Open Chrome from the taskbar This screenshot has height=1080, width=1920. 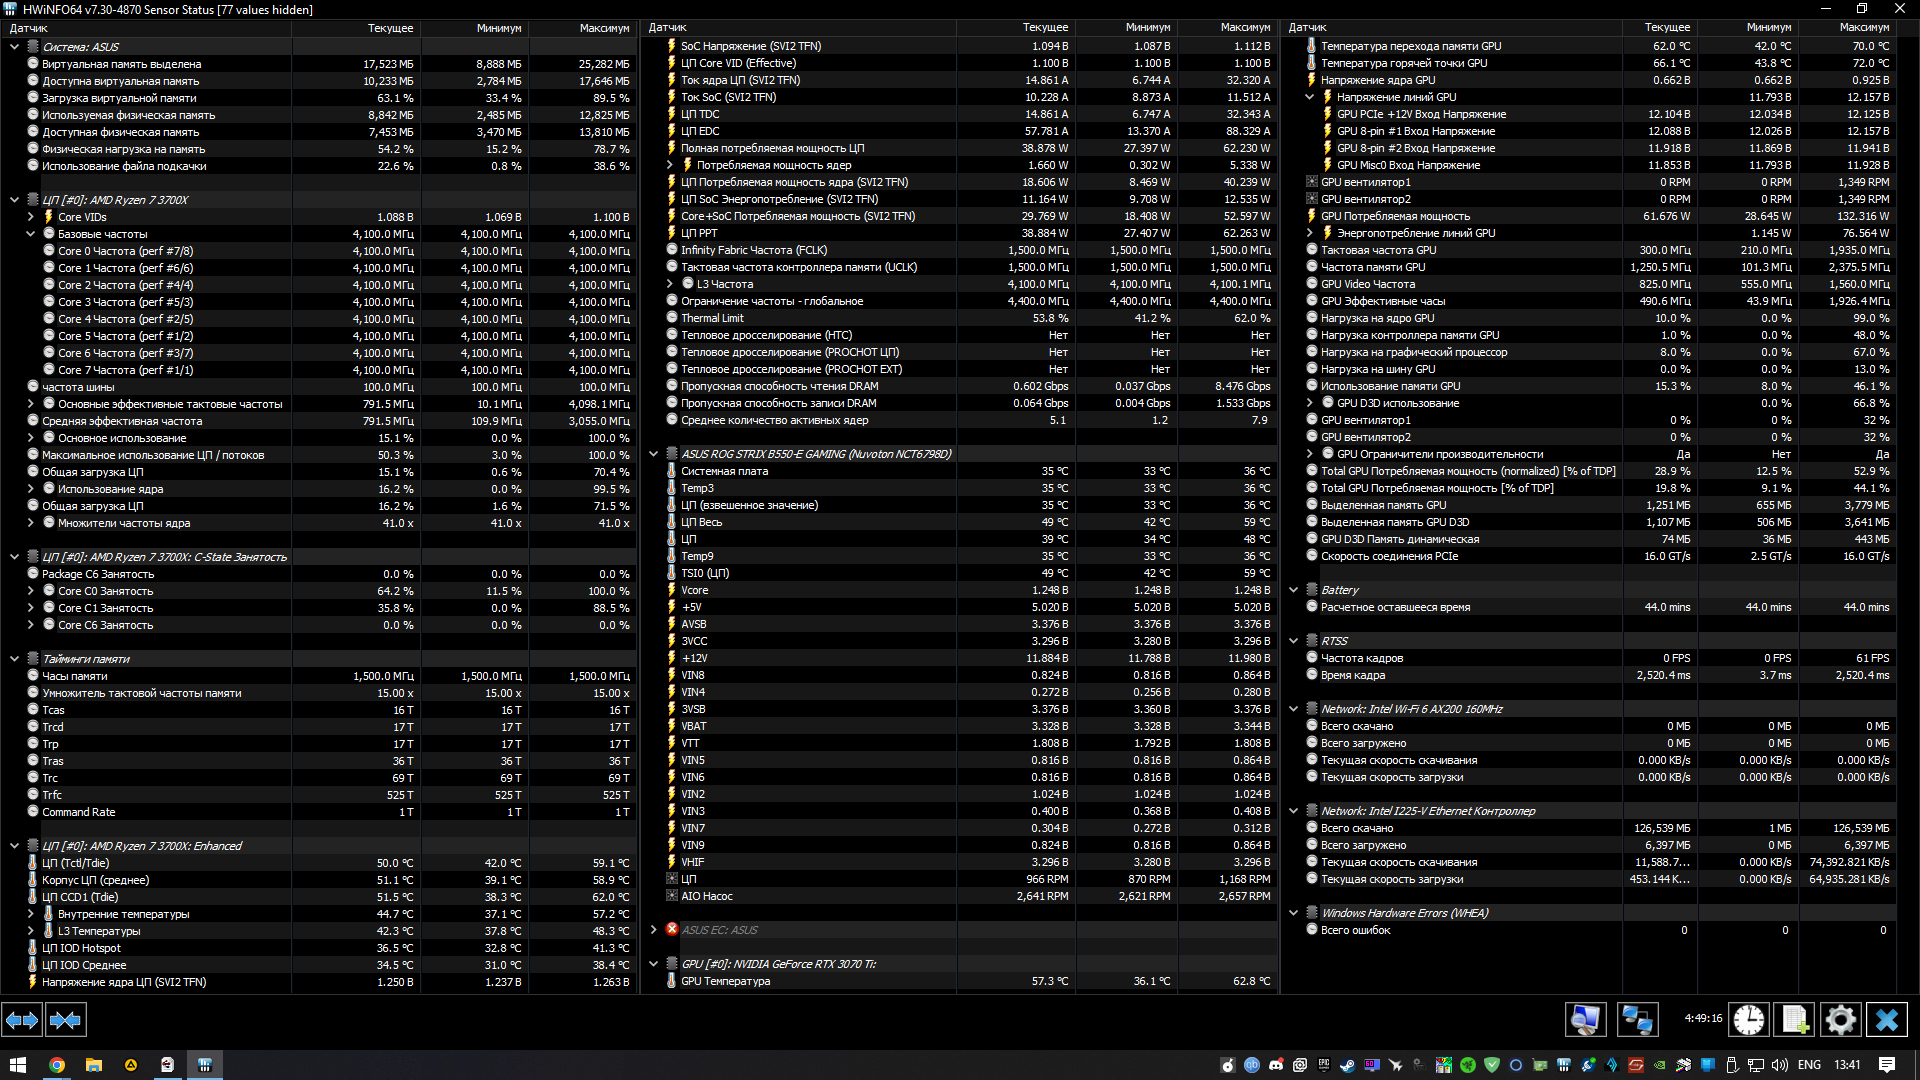point(57,1065)
